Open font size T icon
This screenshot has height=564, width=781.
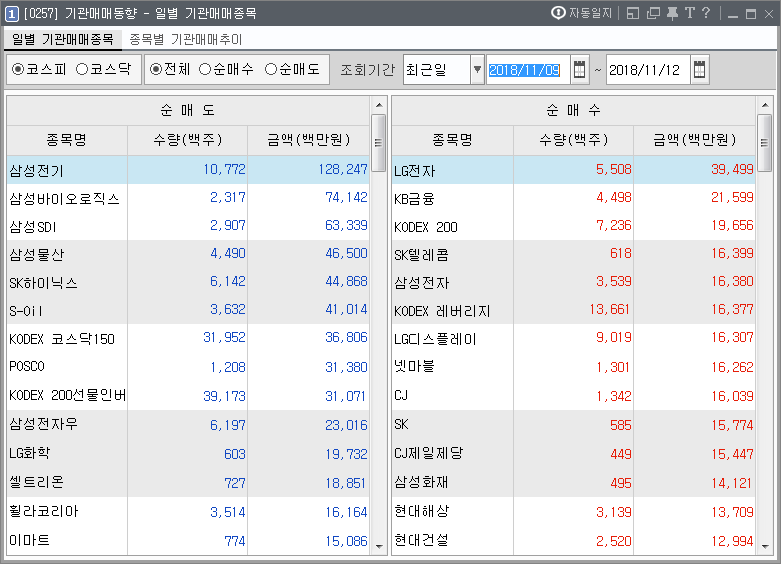689,13
